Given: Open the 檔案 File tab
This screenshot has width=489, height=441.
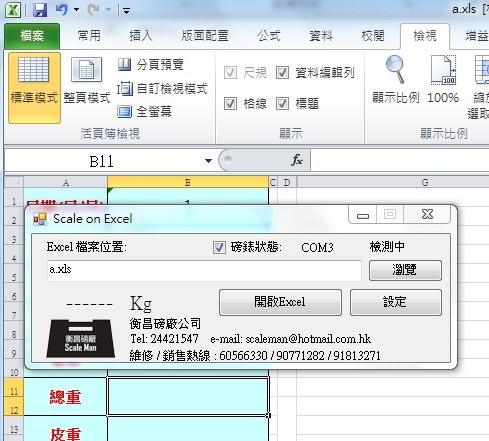Looking at the screenshot, I should 32,36.
